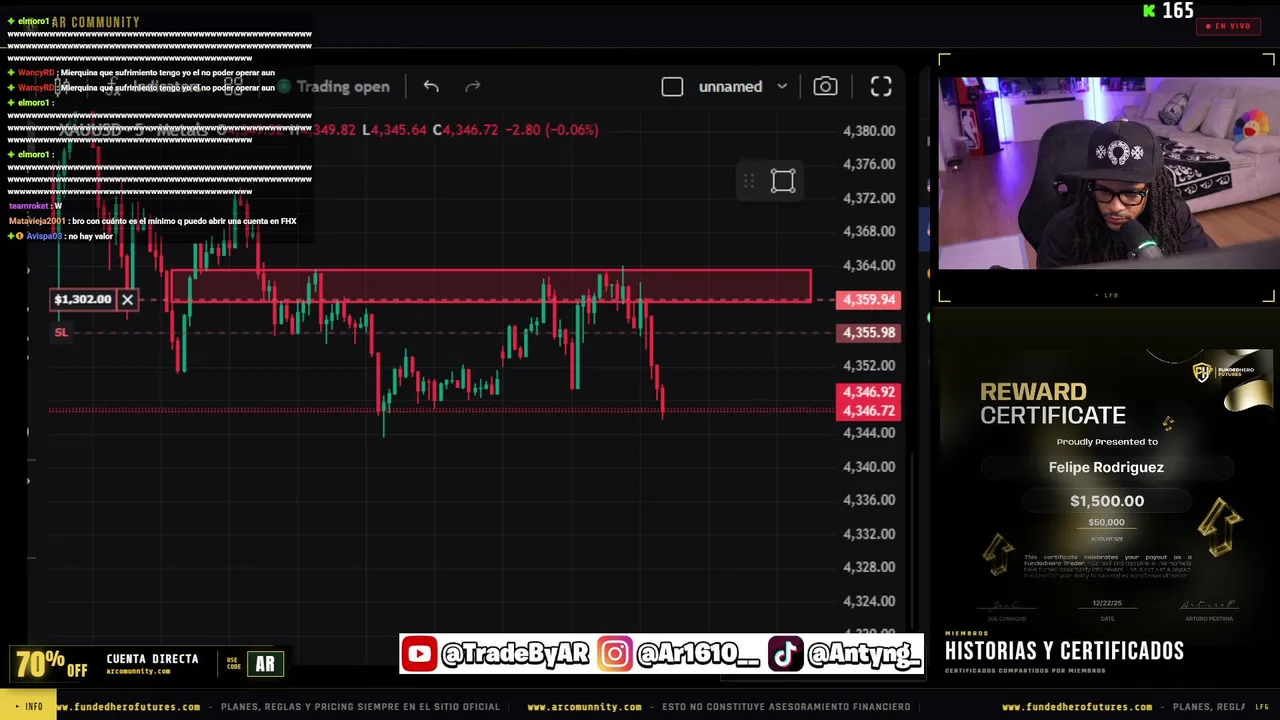Screen dimensions: 1280x720
Task: Click the @TradeByAR handle text
Action: [515, 654]
